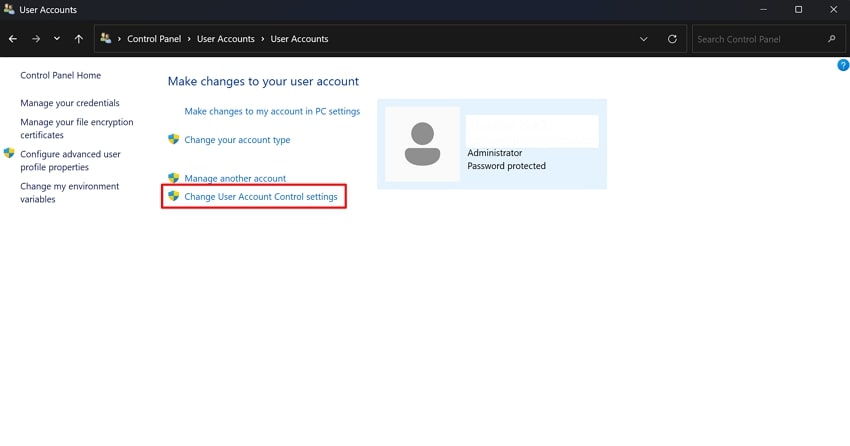Image resolution: width=850 pixels, height=446 pixels.
Task: Click the Make changes to your user account heading
Action: tap(263, 81)
